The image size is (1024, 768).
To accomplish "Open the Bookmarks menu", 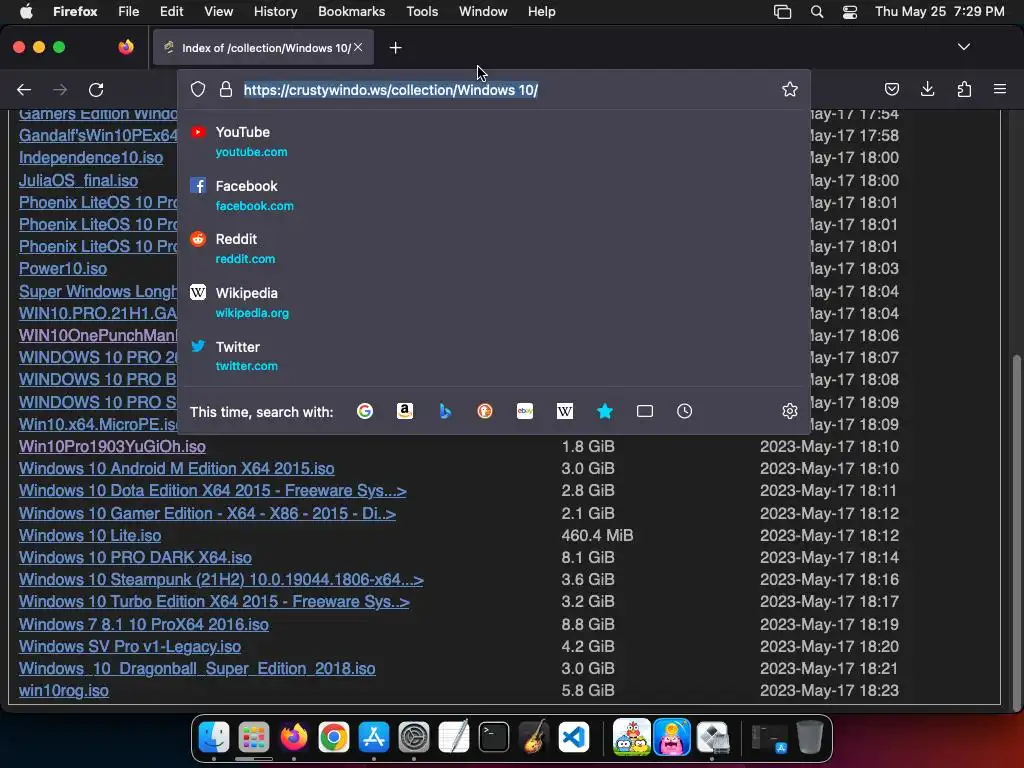I will 351,11.
